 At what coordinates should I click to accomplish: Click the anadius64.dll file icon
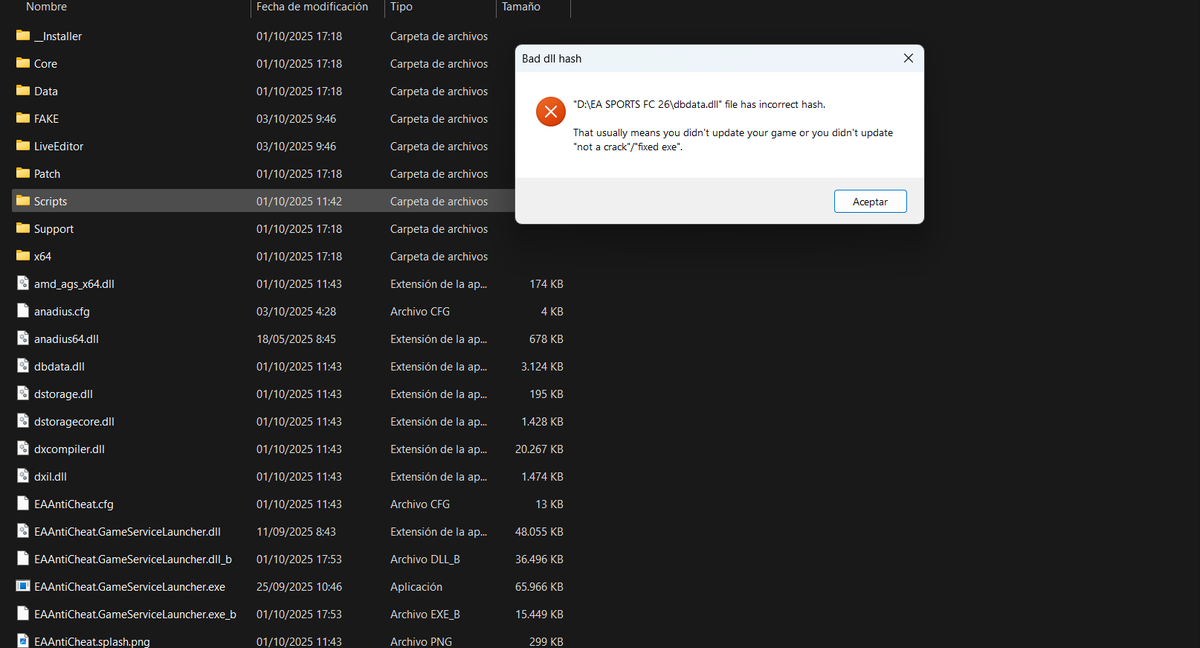click(x=23, y=339)
